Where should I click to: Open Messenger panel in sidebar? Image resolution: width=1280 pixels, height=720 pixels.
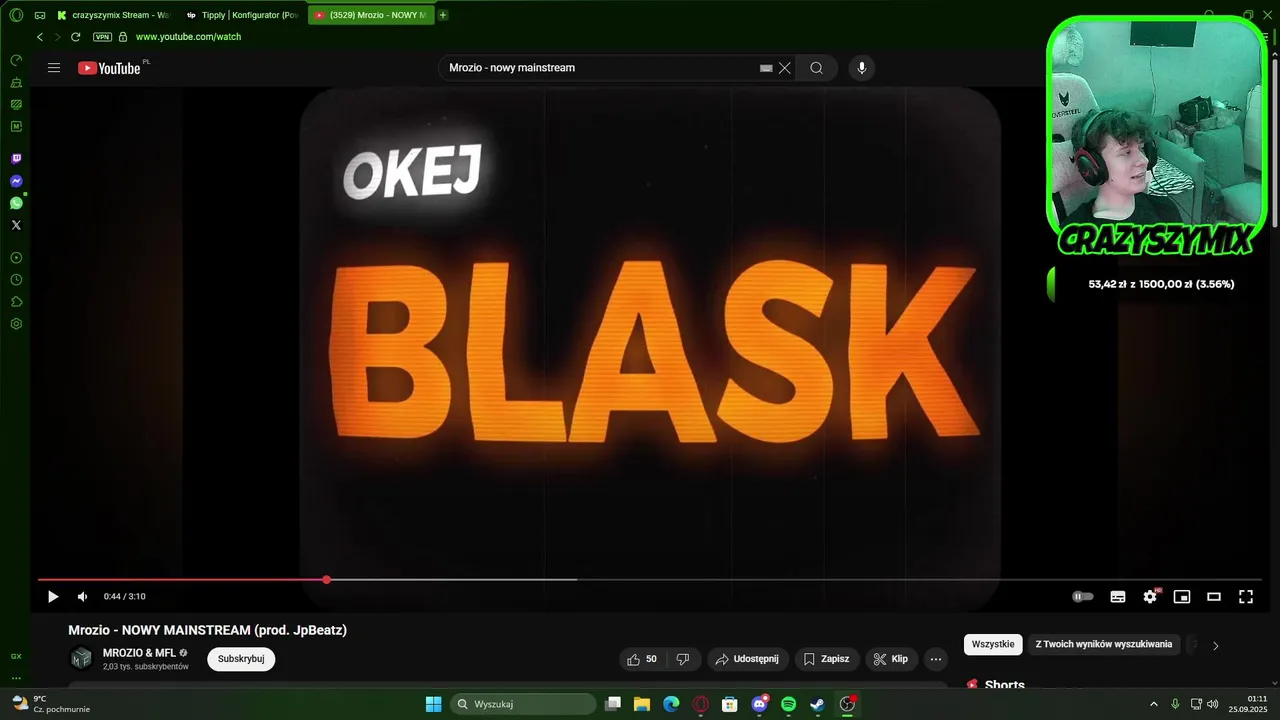click(16, 181)
